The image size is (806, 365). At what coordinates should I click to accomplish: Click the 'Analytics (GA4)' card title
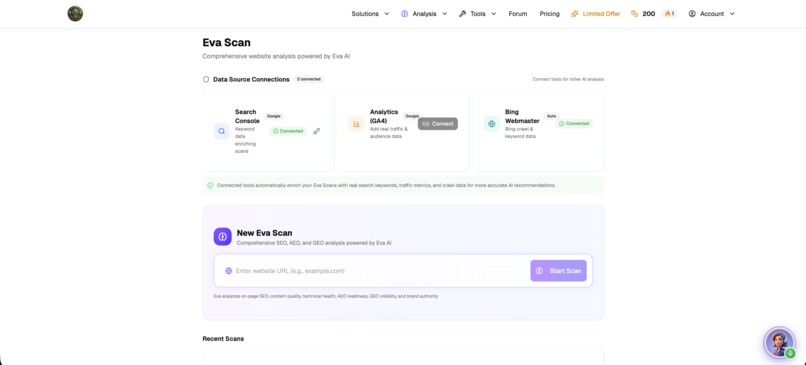point(384,116)
